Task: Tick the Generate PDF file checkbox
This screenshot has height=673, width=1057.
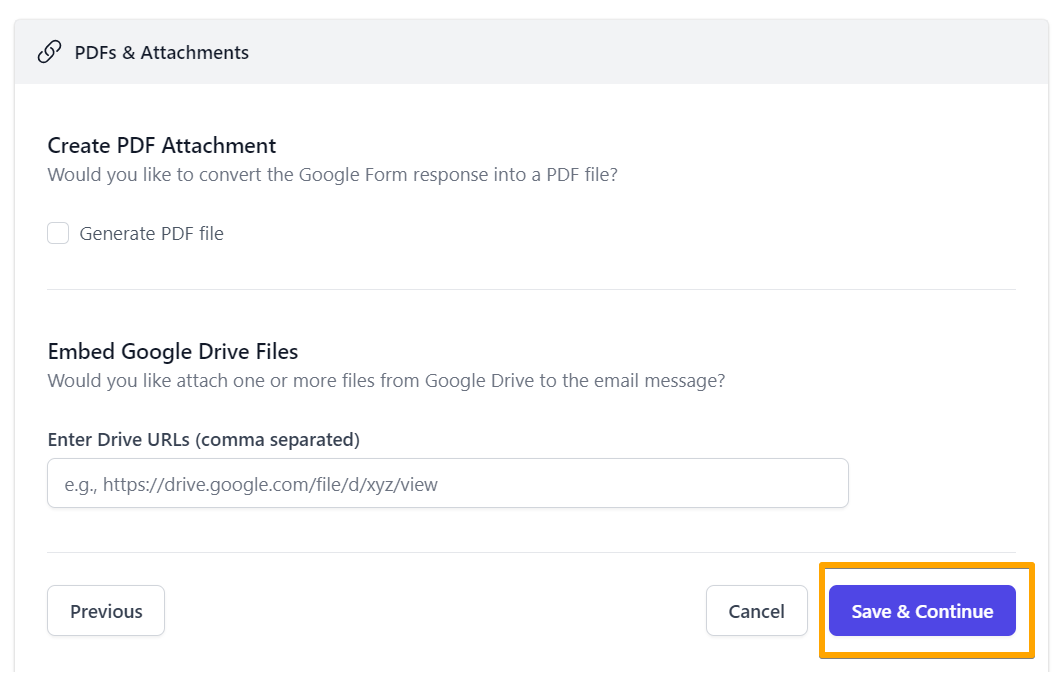Action: 58,233
